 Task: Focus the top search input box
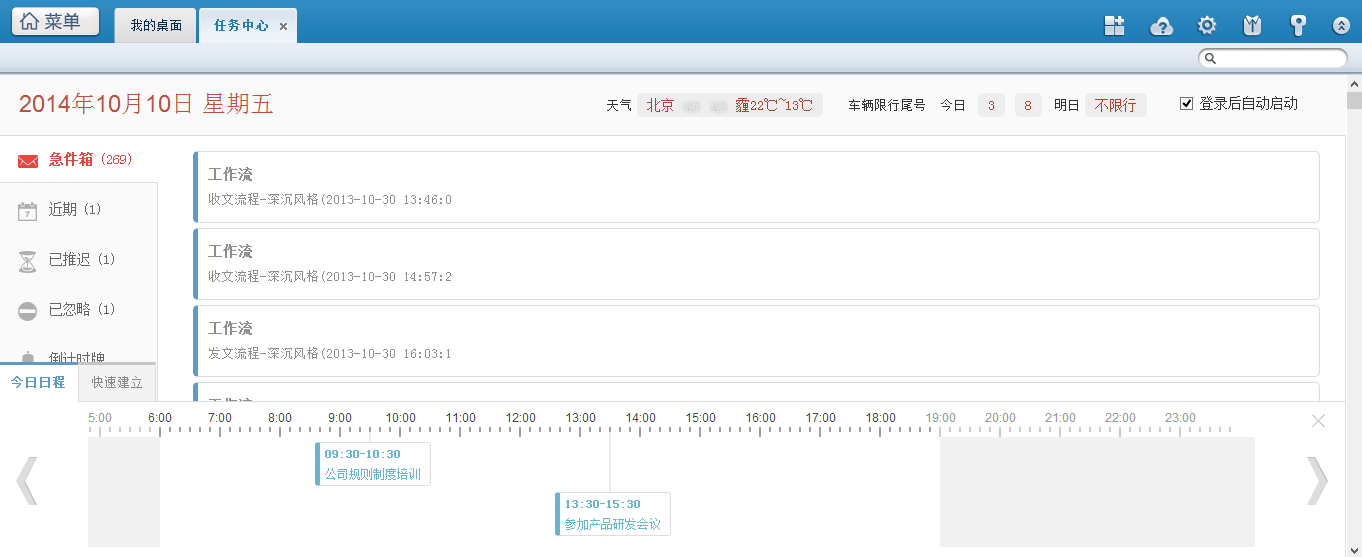1273,58
